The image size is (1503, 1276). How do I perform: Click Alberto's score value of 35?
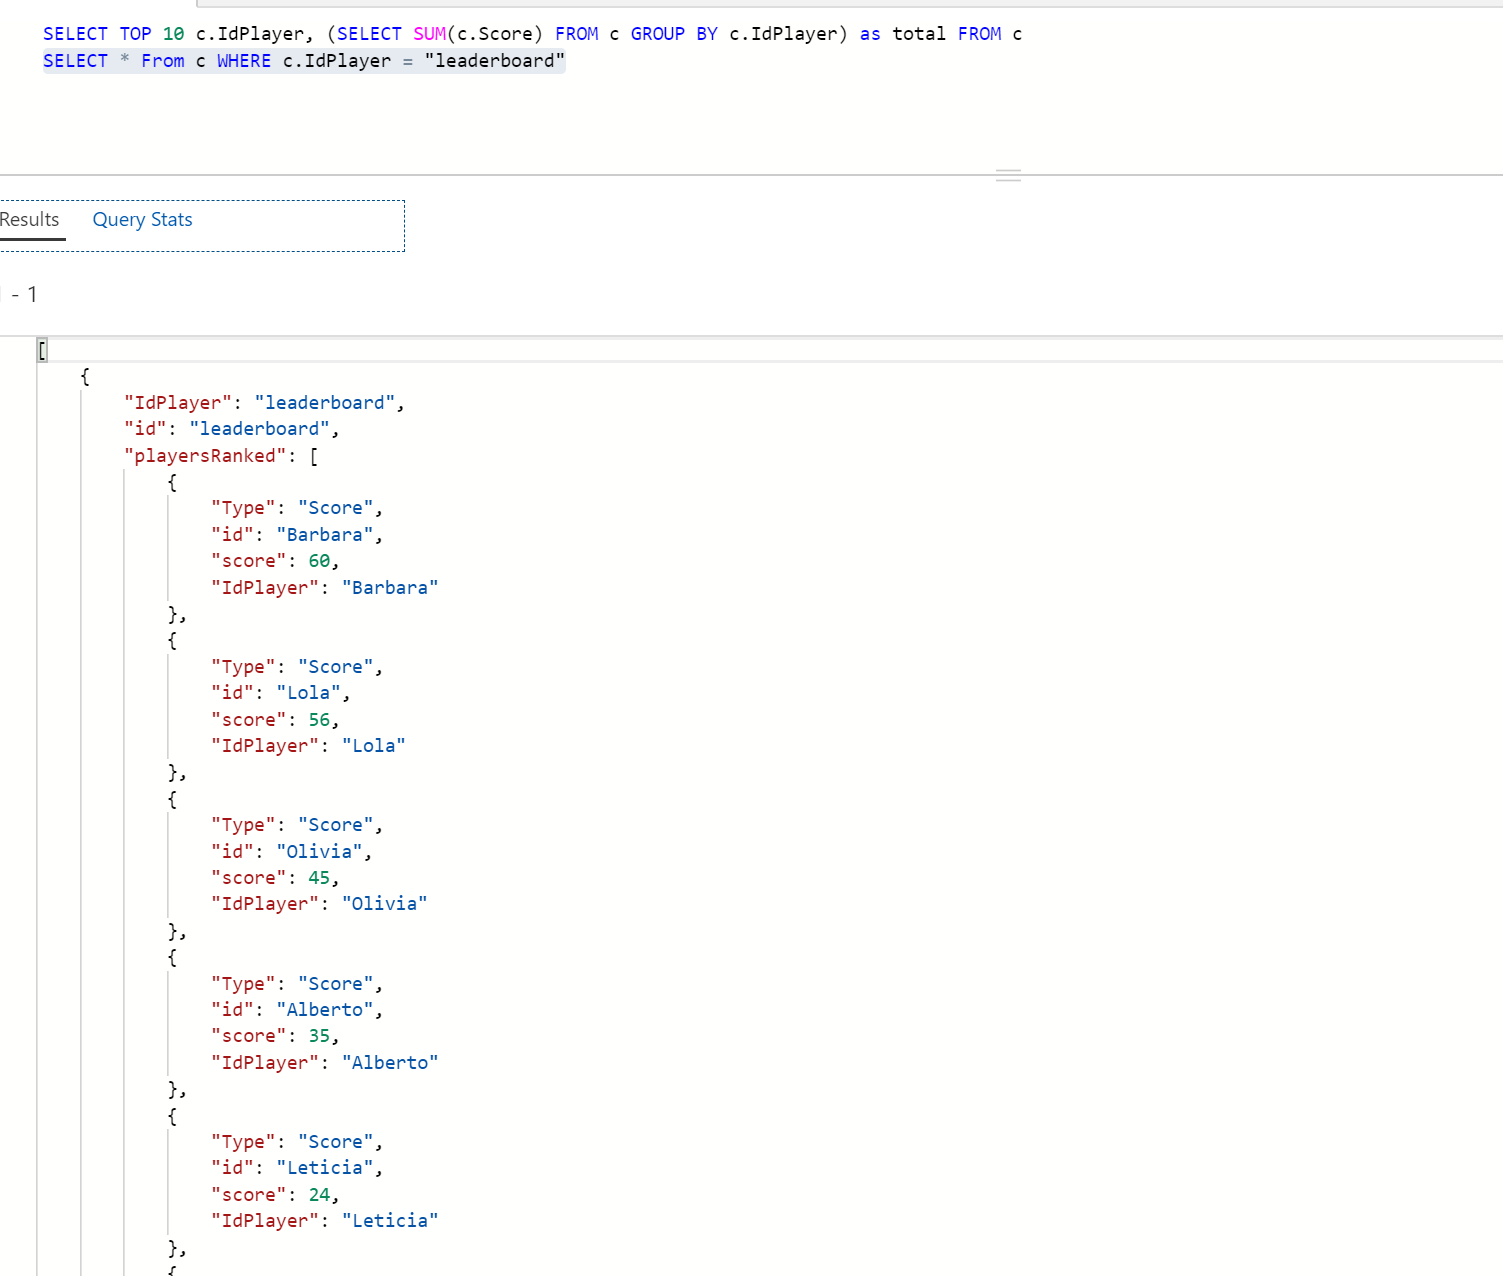[319, 1036]
